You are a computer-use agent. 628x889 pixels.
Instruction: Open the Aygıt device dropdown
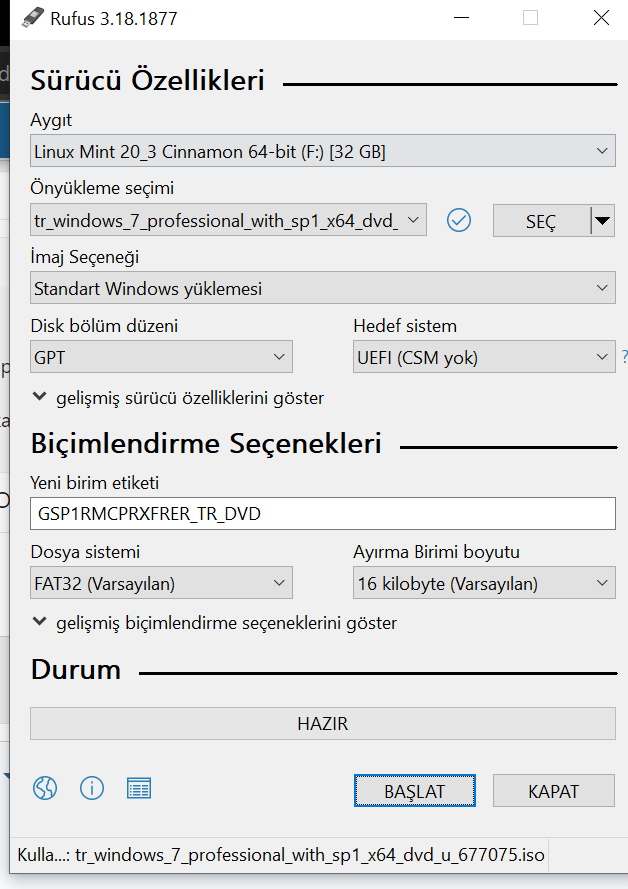(322, 152)
